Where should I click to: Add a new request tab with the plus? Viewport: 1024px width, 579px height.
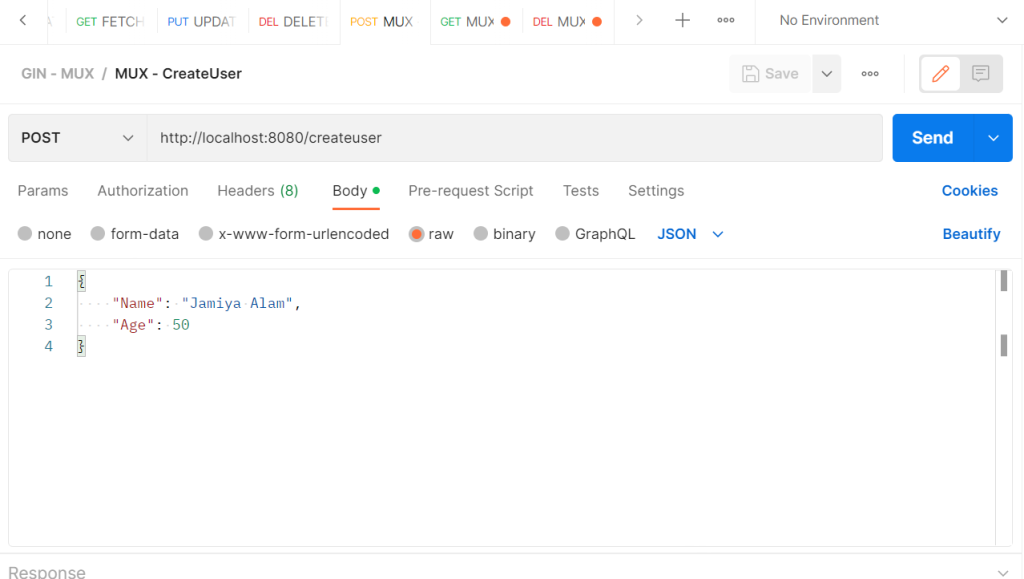[682, 20]
